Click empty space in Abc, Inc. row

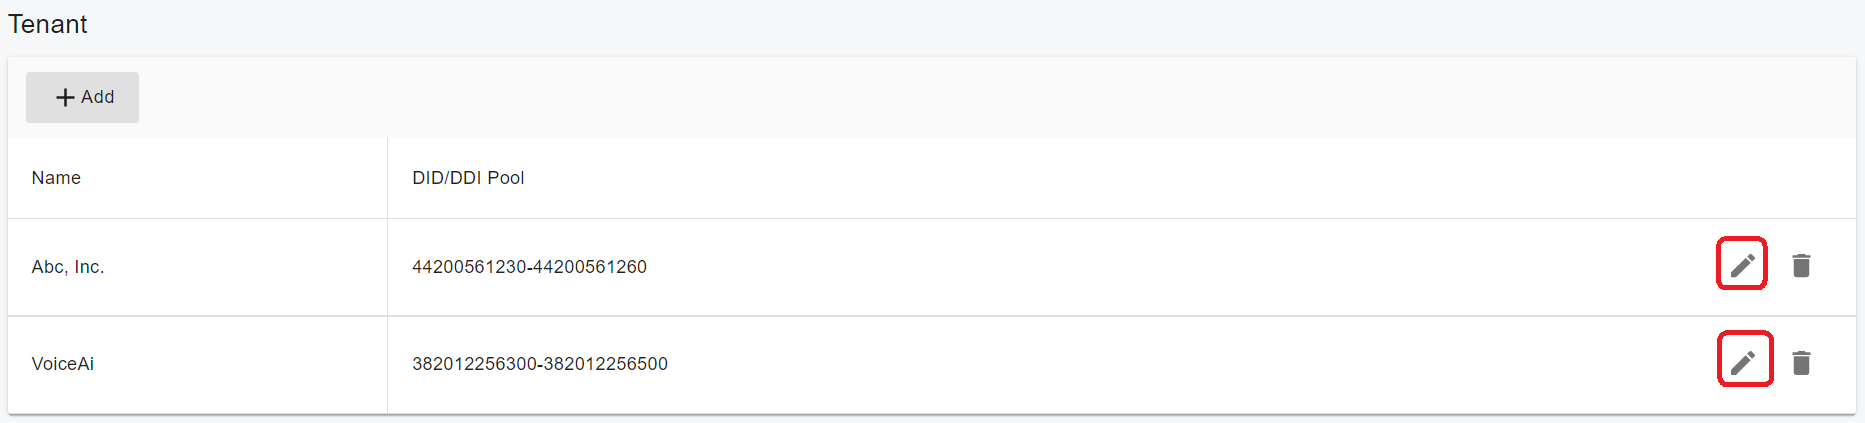1100,267
